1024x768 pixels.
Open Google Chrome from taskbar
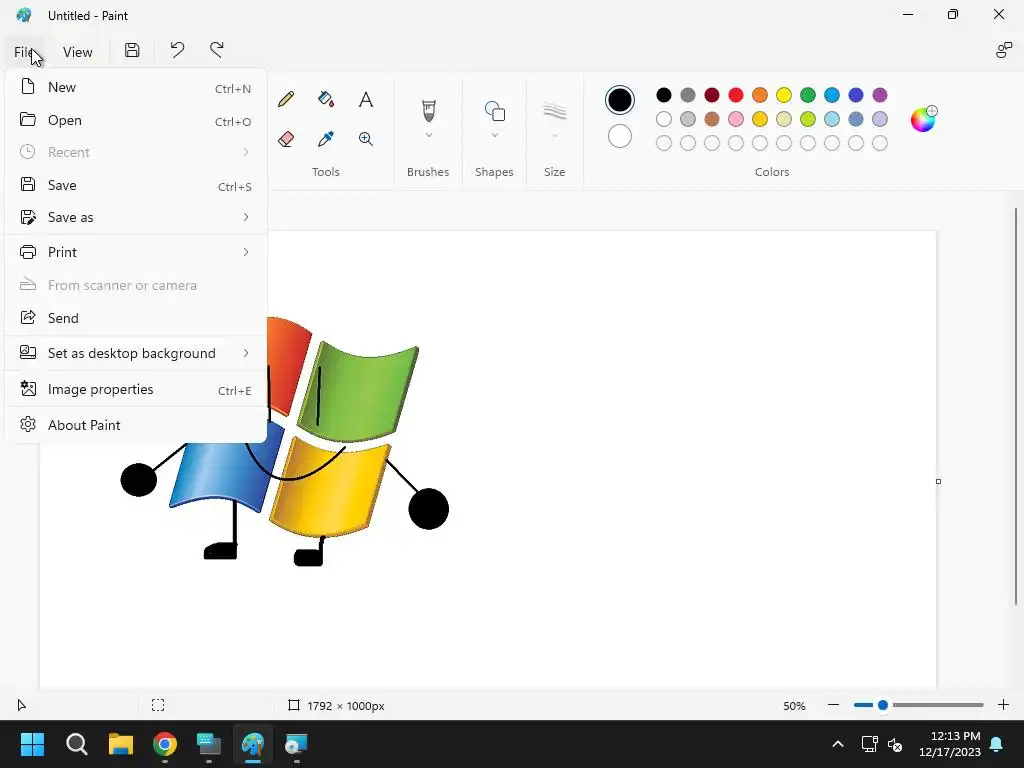[x=165, y=744]
